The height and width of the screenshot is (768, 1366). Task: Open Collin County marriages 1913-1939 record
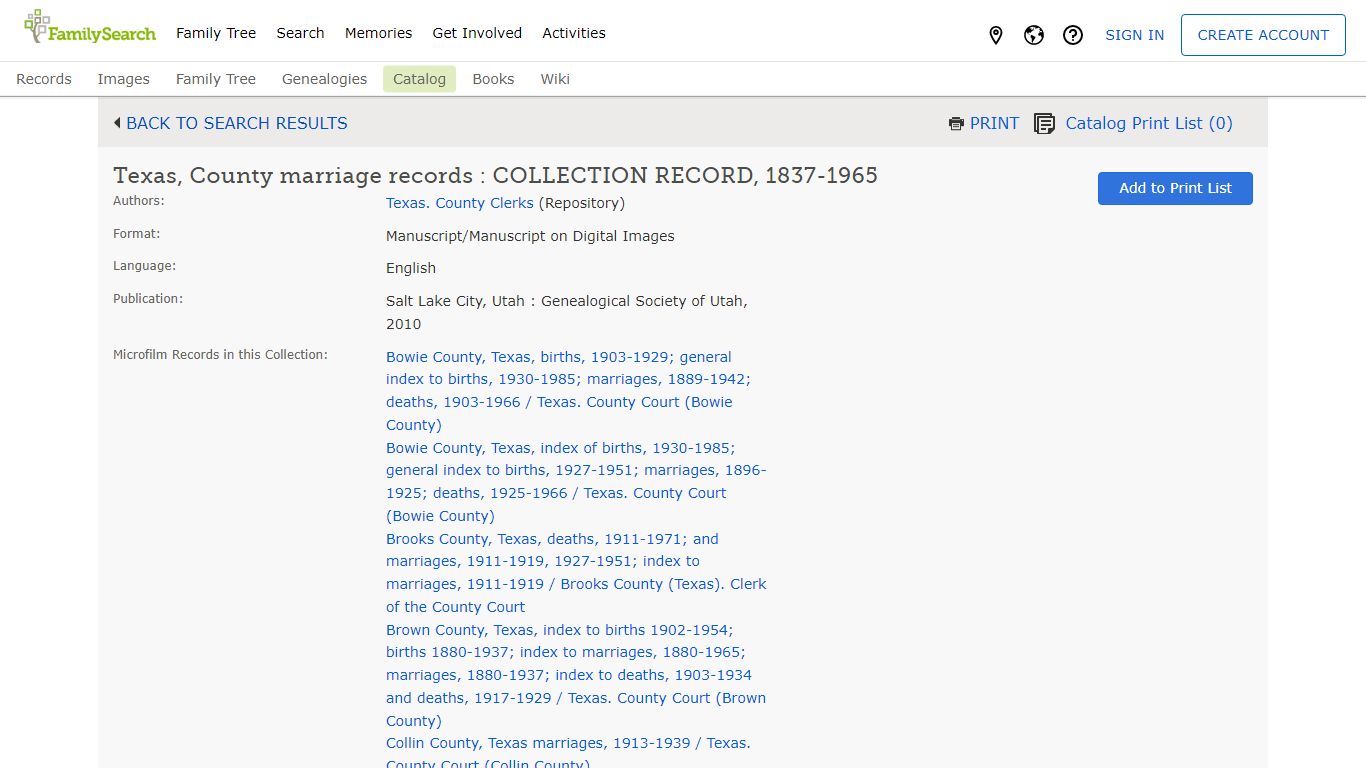(568, 753)
